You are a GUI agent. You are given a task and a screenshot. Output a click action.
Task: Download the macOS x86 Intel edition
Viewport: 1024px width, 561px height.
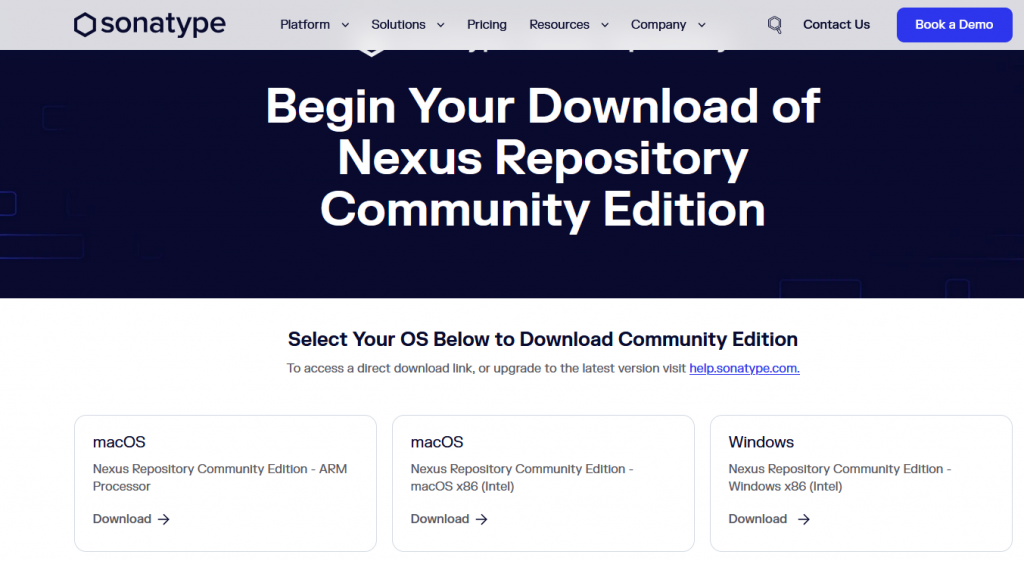pyautogui.click(x=449, y=519)
